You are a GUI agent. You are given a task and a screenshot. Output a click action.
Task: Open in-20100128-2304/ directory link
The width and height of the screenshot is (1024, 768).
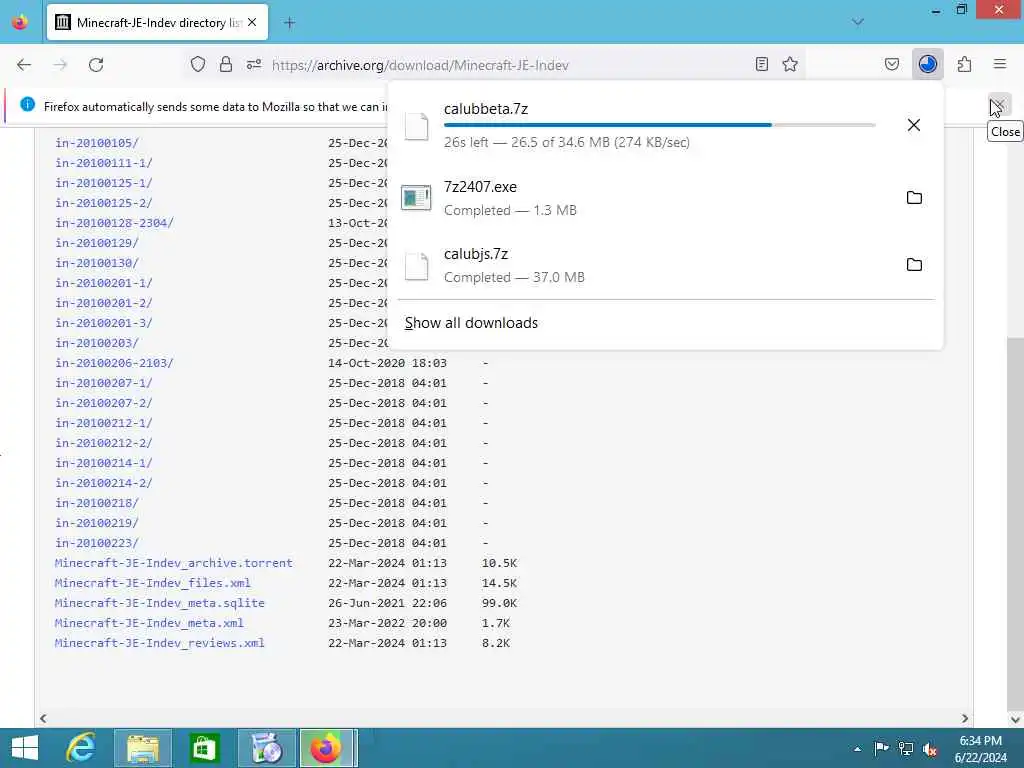tap(114, 223)
